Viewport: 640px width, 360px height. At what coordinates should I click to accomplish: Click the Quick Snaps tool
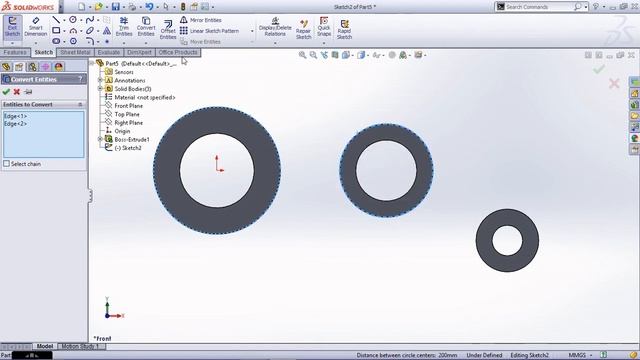click(x=324, y=27)
